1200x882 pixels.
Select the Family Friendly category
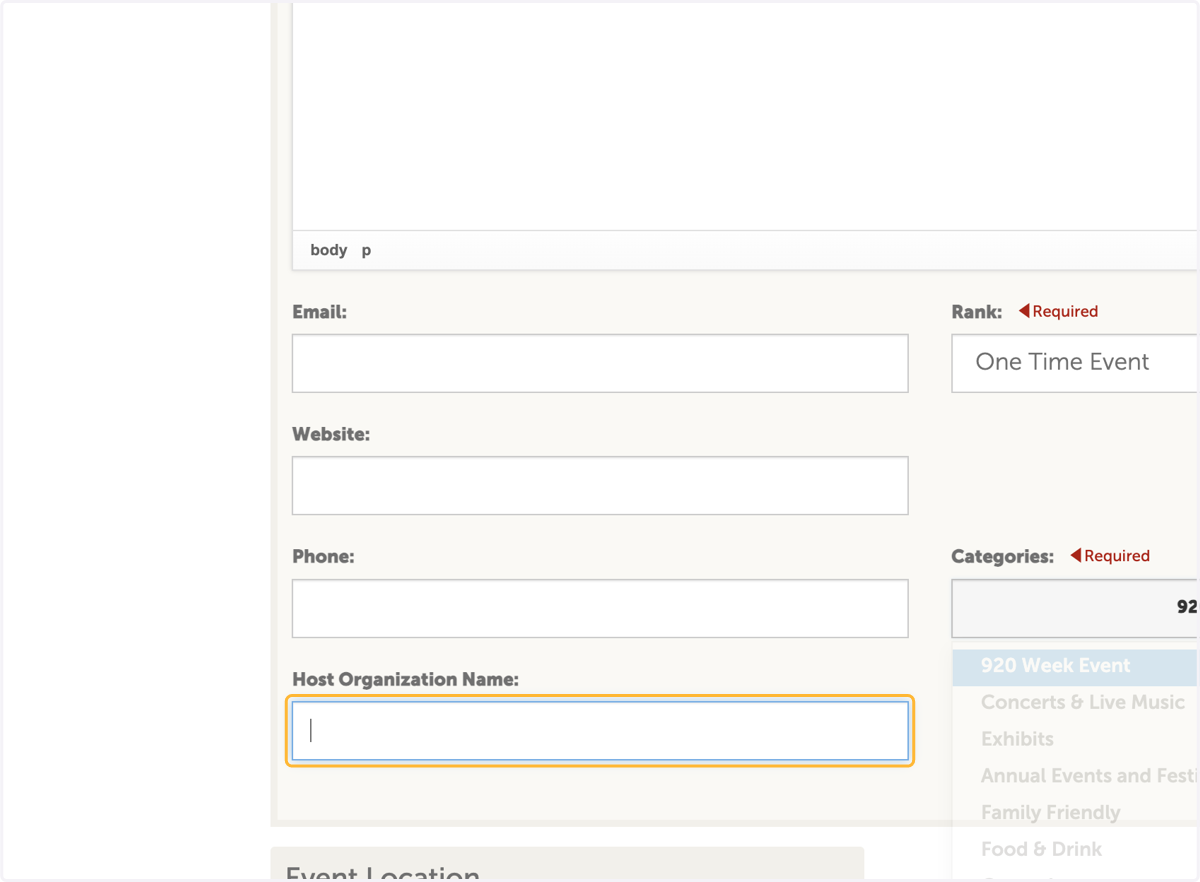coord(1050,813)
